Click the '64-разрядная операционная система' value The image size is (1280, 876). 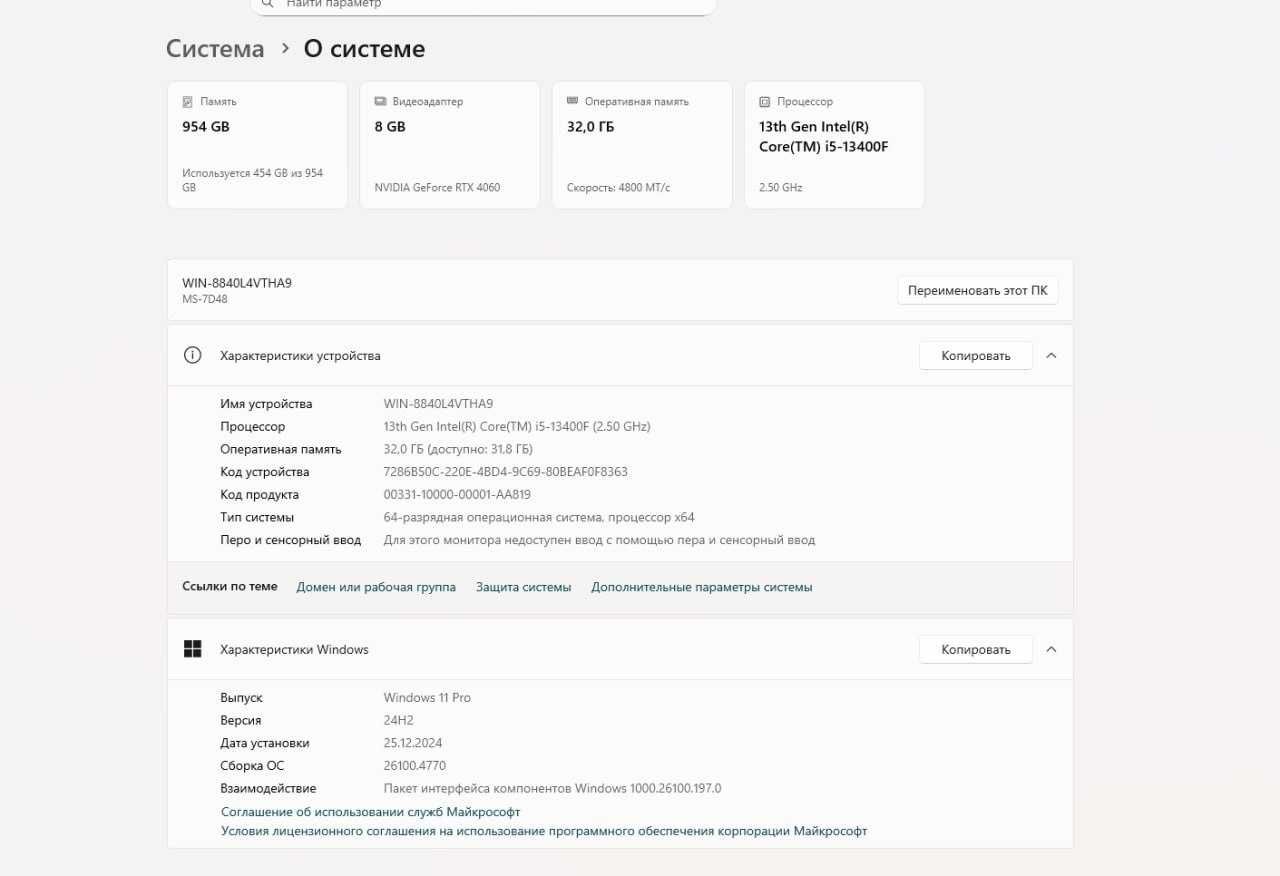coord(539,518)
